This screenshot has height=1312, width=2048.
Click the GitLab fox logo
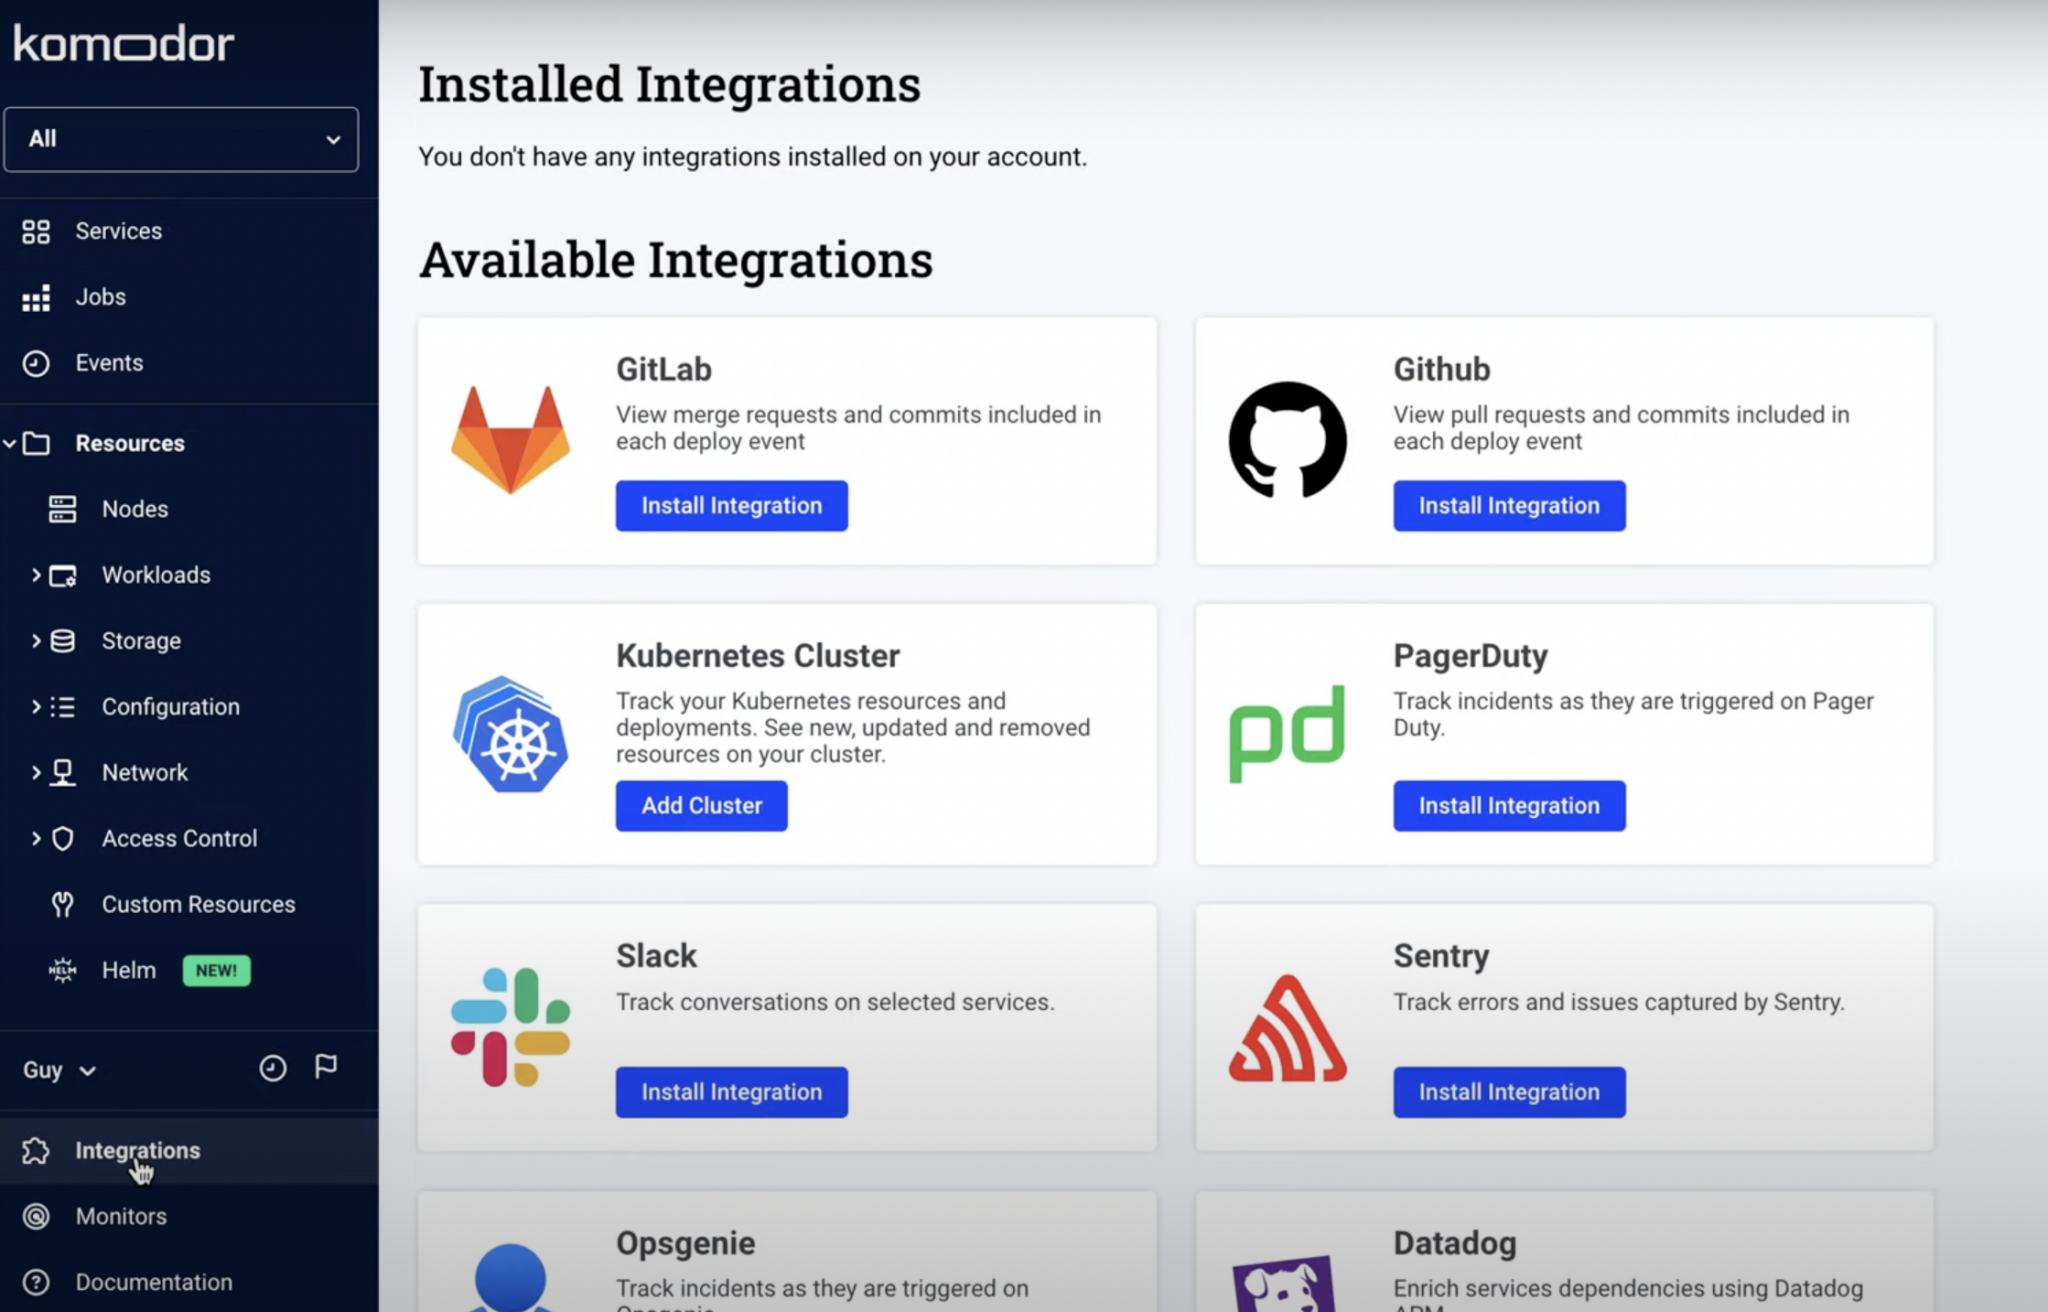[x=511, y=440]
